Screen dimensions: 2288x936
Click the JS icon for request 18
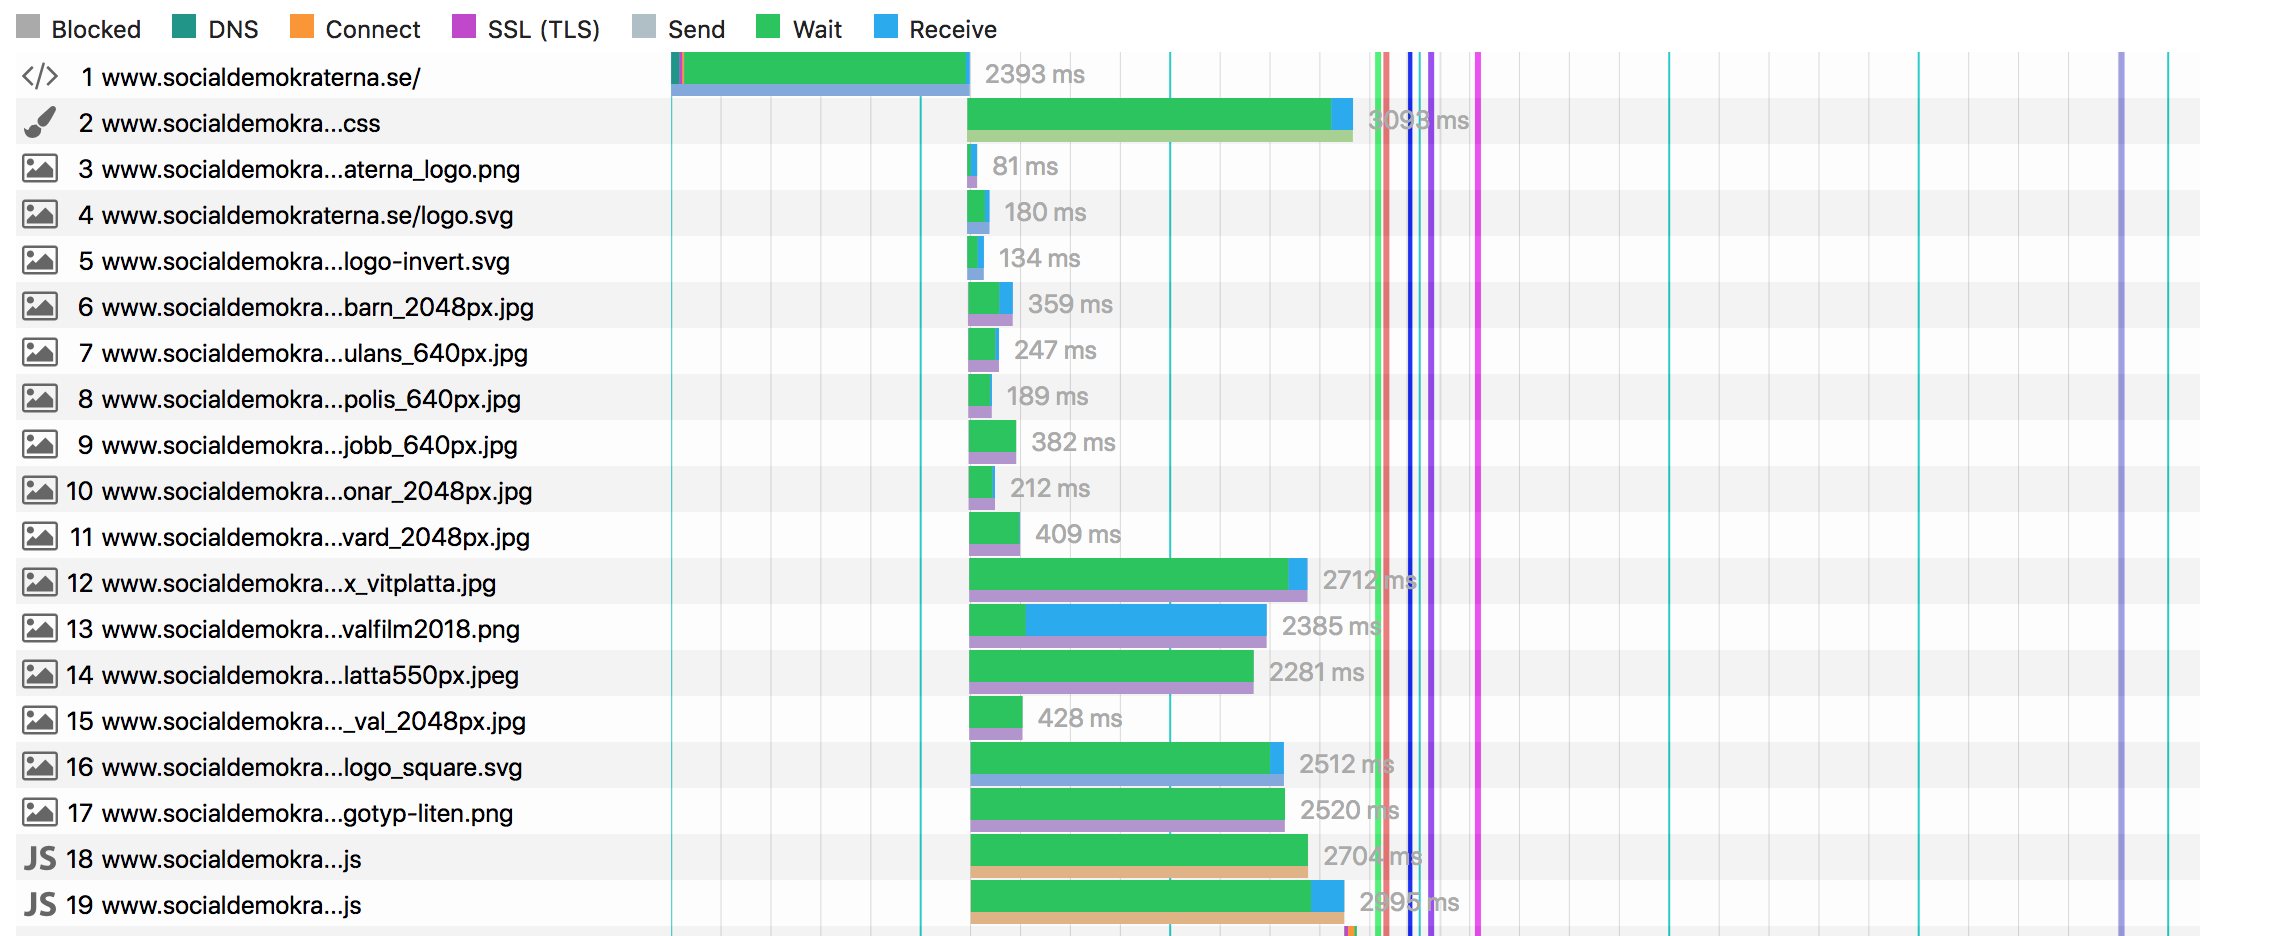40,859
